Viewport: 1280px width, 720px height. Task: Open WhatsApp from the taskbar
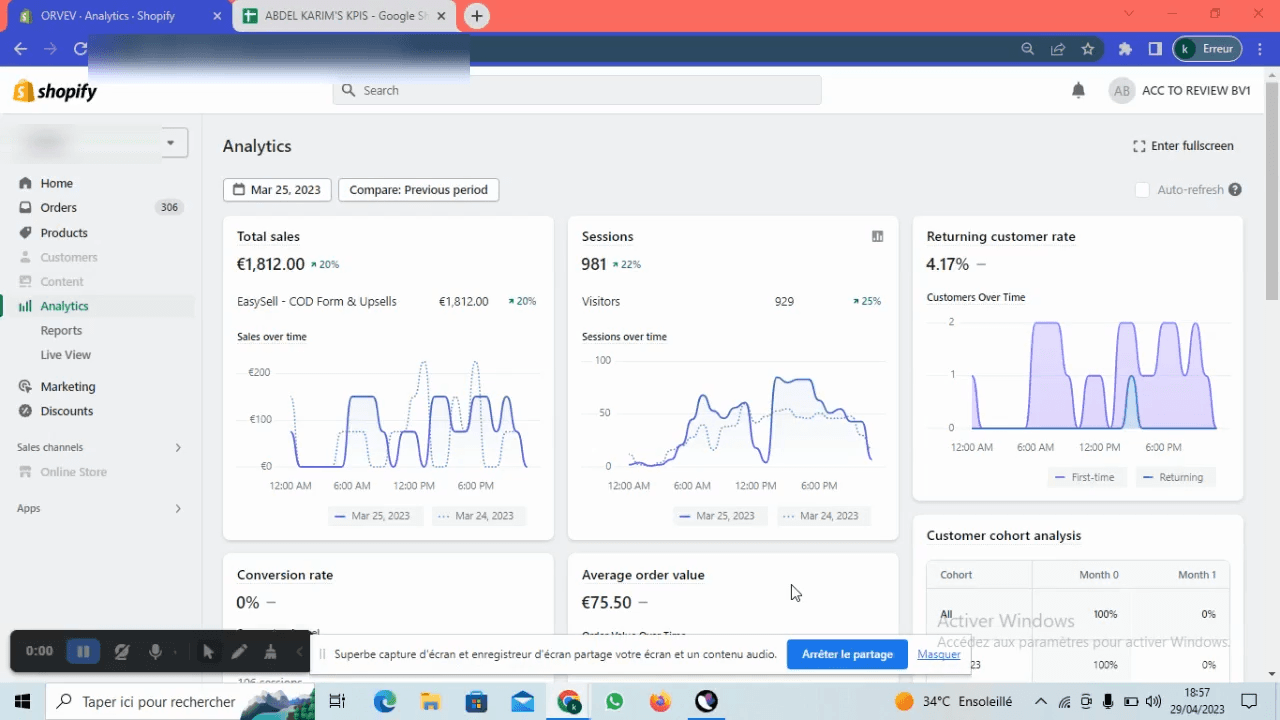pyautogui.click(x=614, y=701)
